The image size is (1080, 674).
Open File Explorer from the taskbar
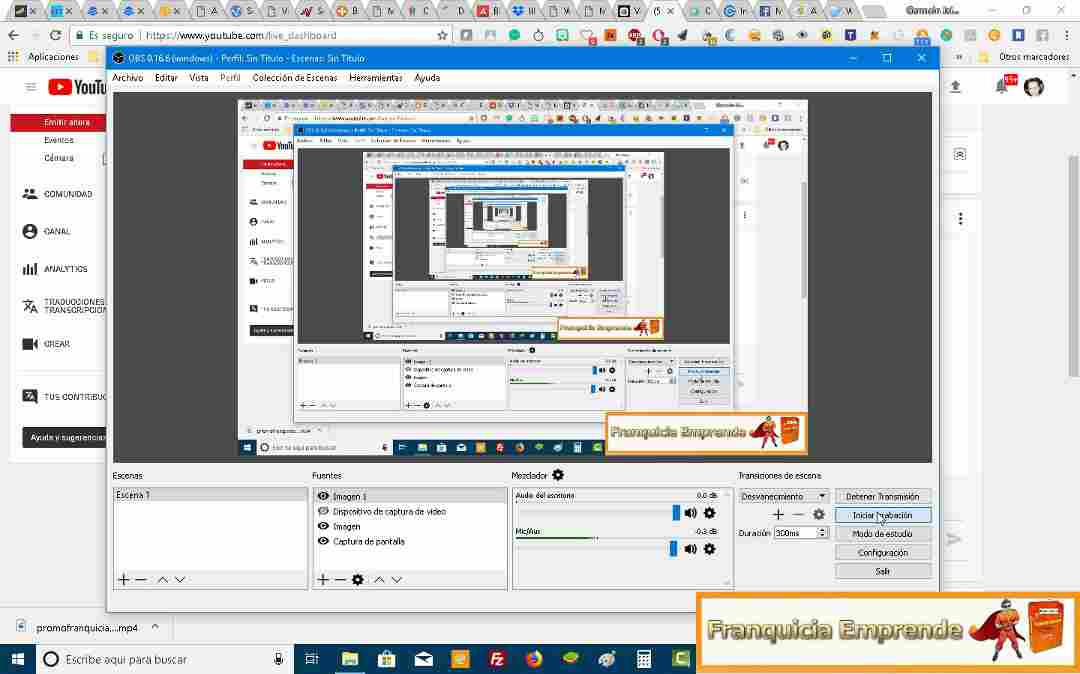click(350, 659)
